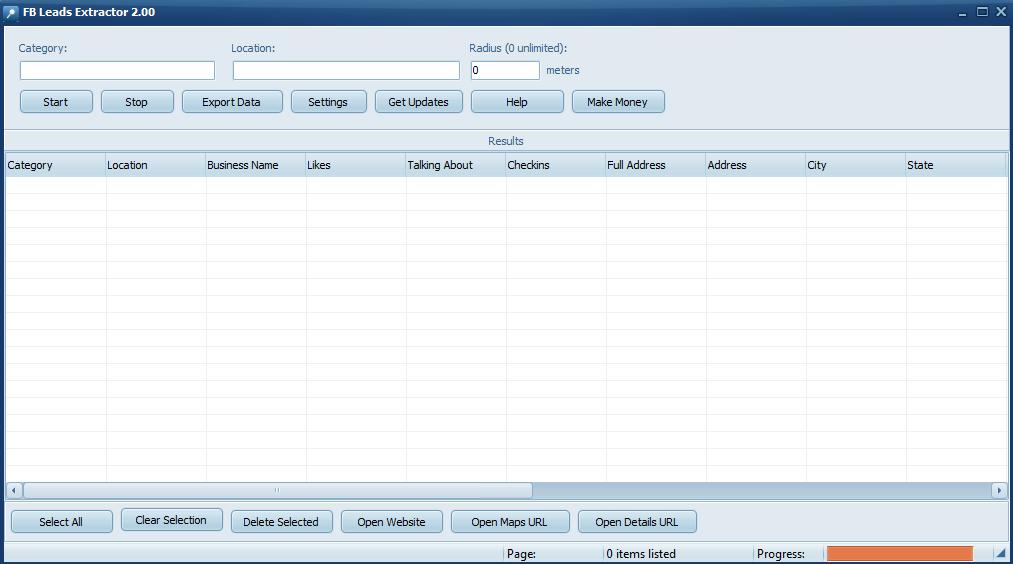This screenshot has width=1013, height=564.
Task: Sort by Talking About column header
Action: pyautogui.click(x=455, y=165)
